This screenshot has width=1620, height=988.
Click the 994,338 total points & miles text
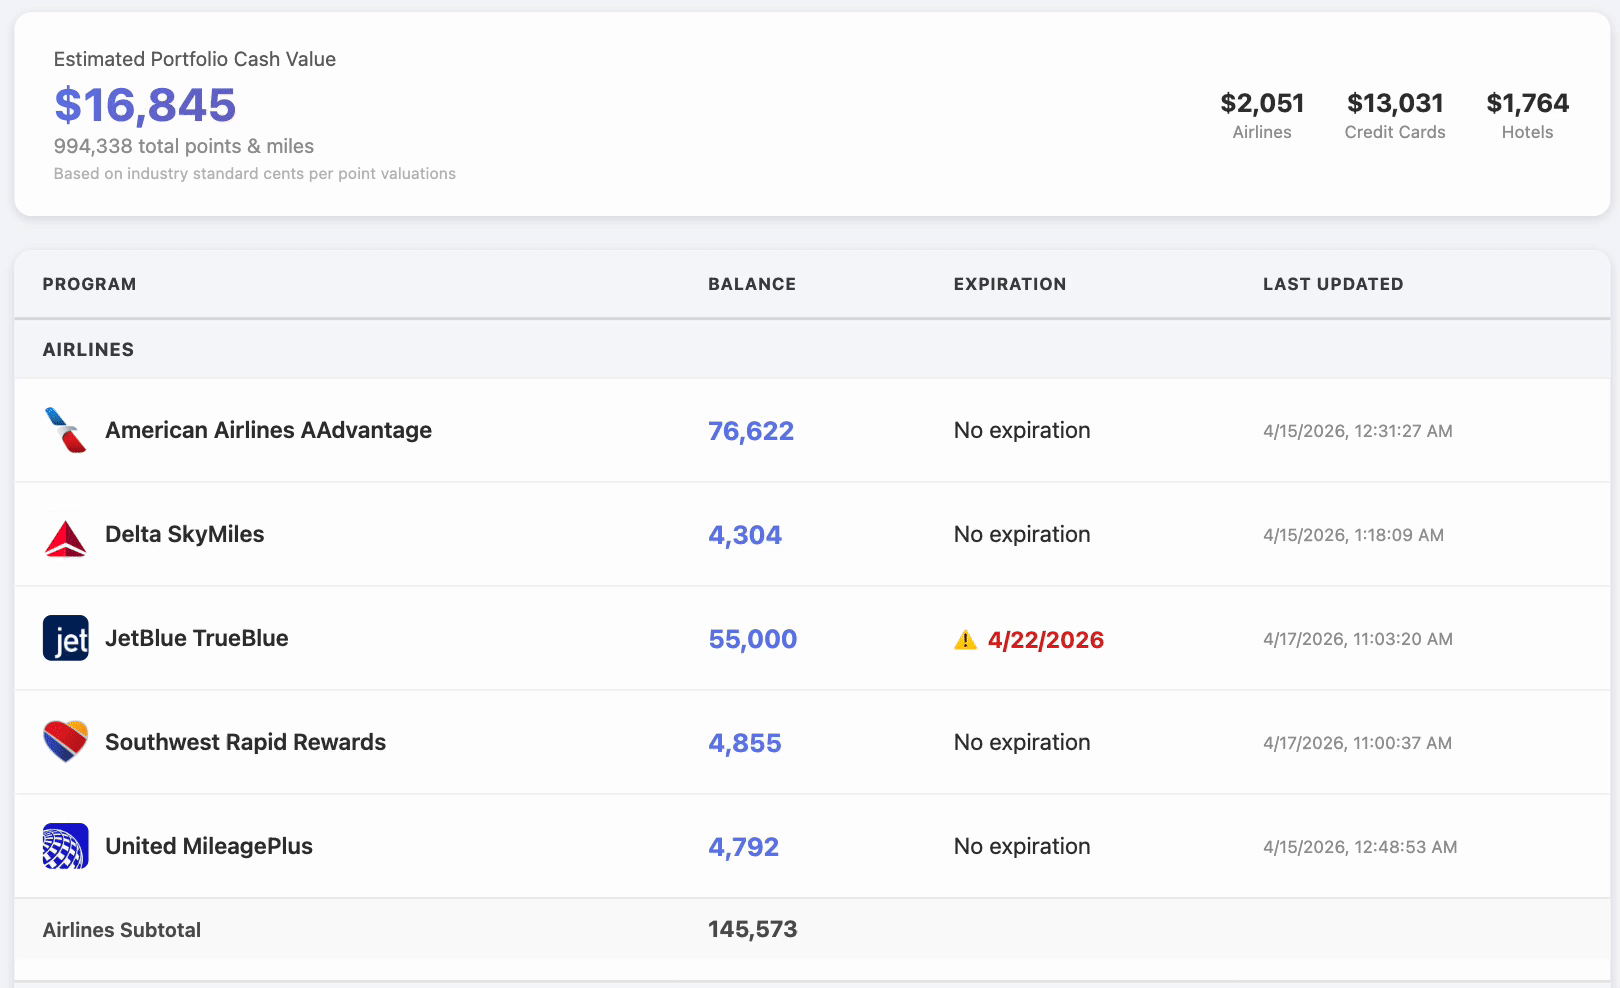point(184,146)
